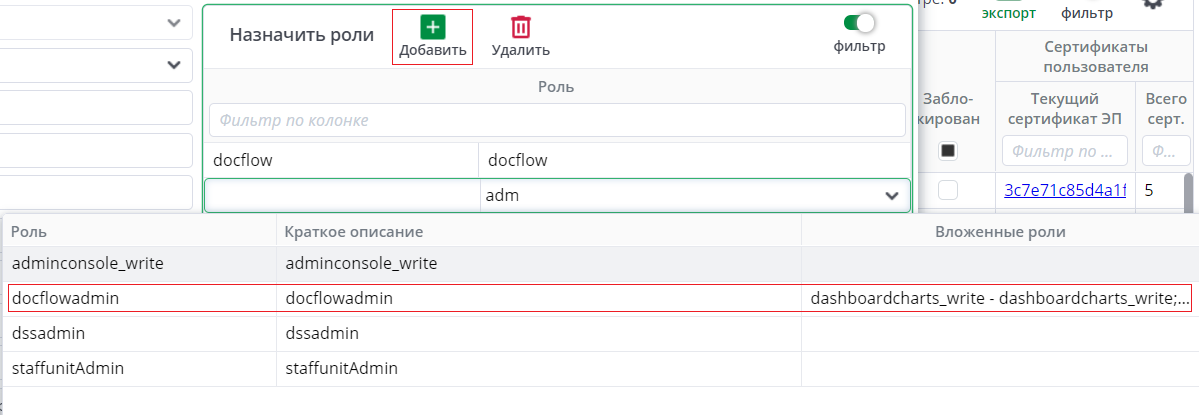
Task: Click the existing docflow role row
Action: tap(341, 160)
